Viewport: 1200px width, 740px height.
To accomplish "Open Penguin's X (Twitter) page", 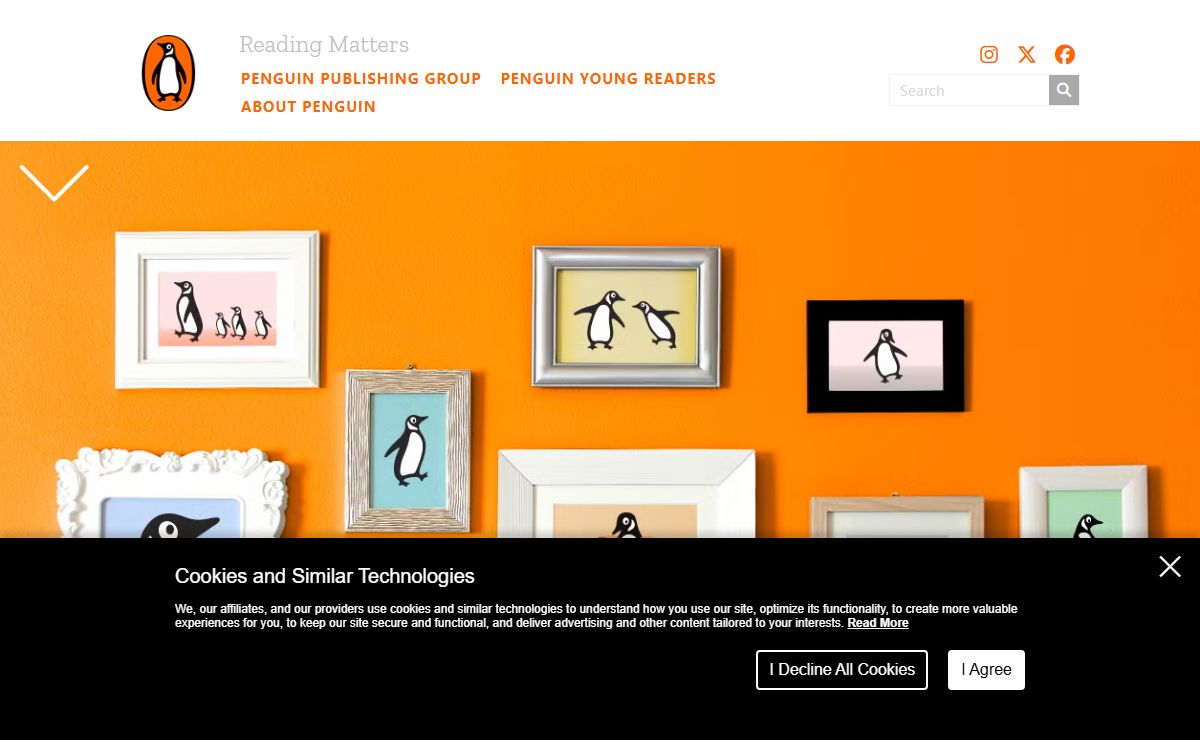I will pos(1027,54).
